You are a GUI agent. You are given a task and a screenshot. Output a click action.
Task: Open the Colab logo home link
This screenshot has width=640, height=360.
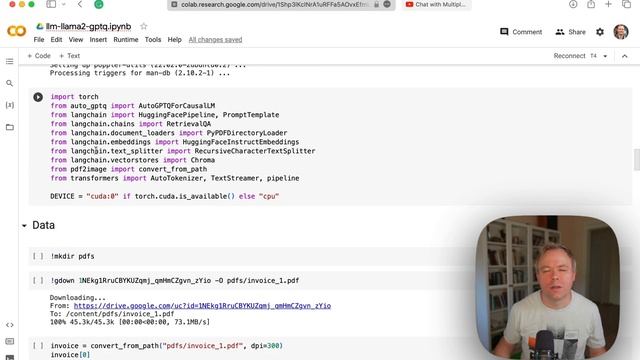[x=17, y=31]
